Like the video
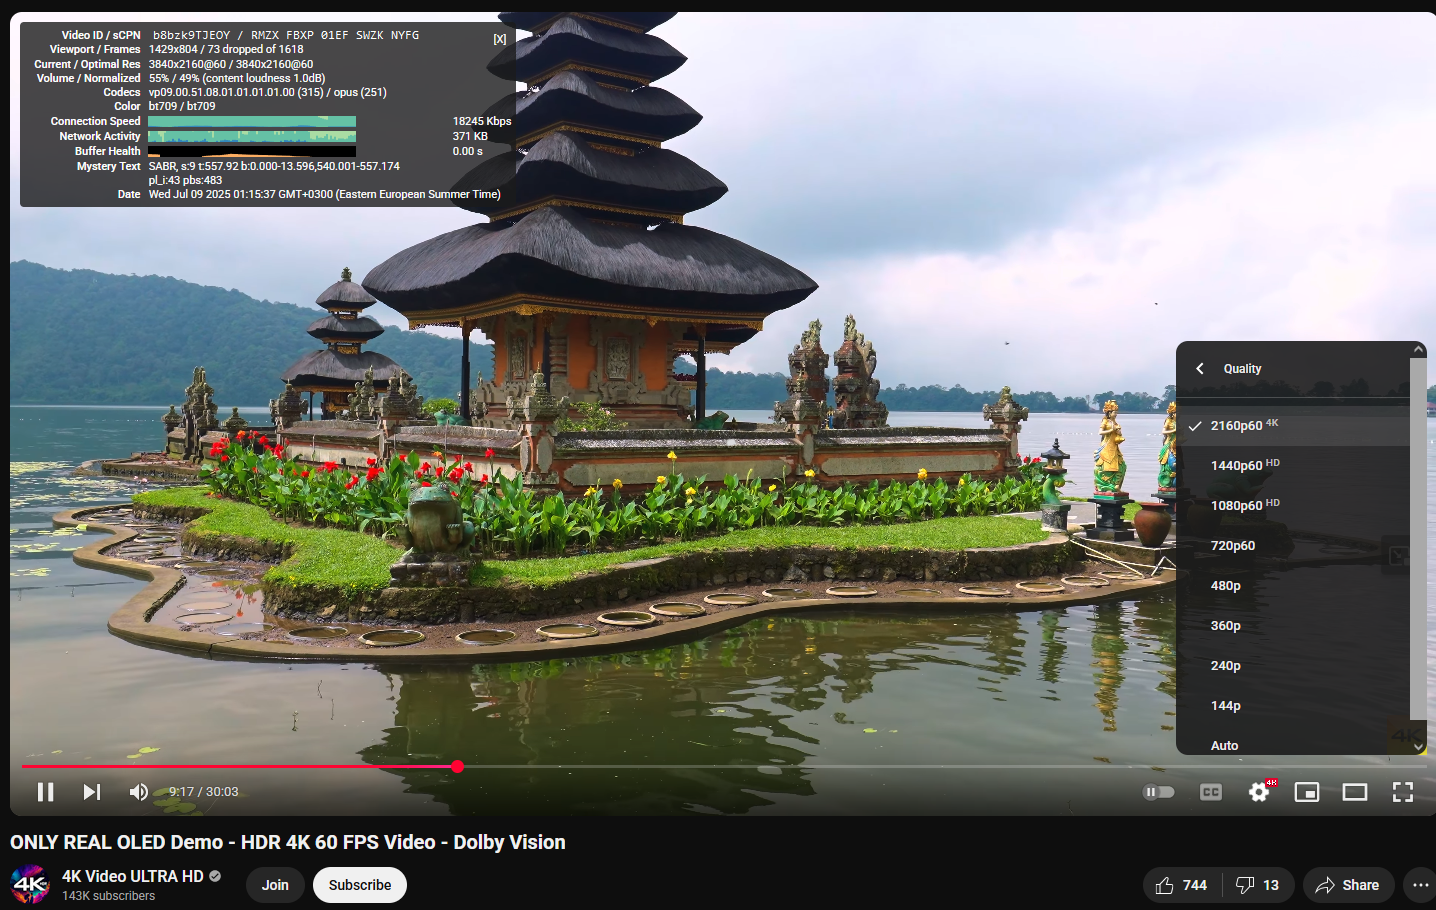The height and width of the screenshot is (910, 1436). [x=1182, y=885]
